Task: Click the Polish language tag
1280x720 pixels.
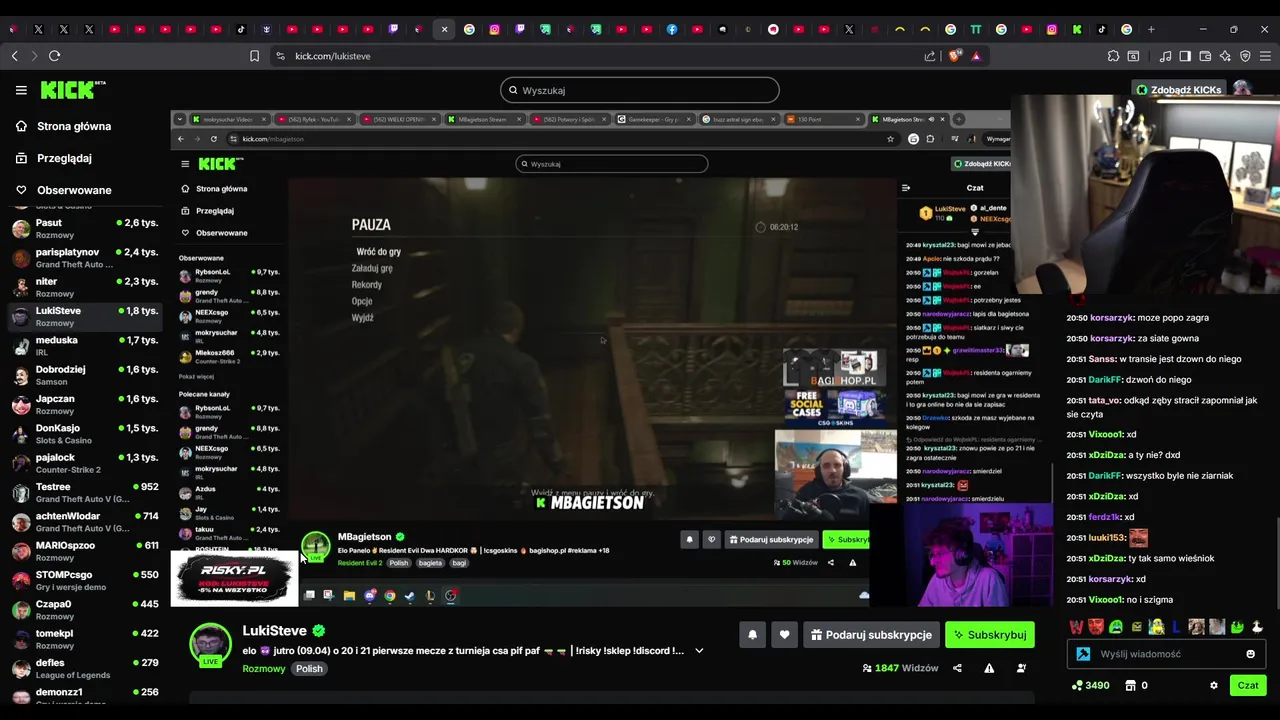Action: [309, 669]
